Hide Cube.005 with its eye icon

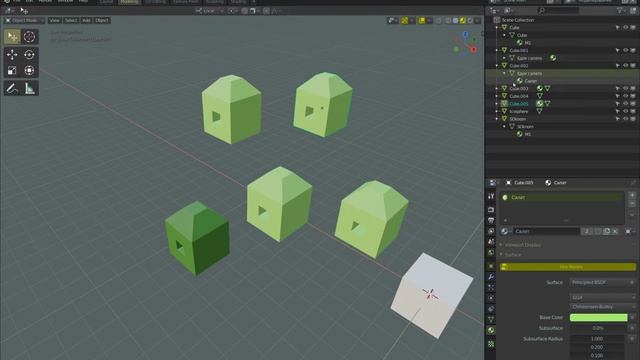pos(625,104)
